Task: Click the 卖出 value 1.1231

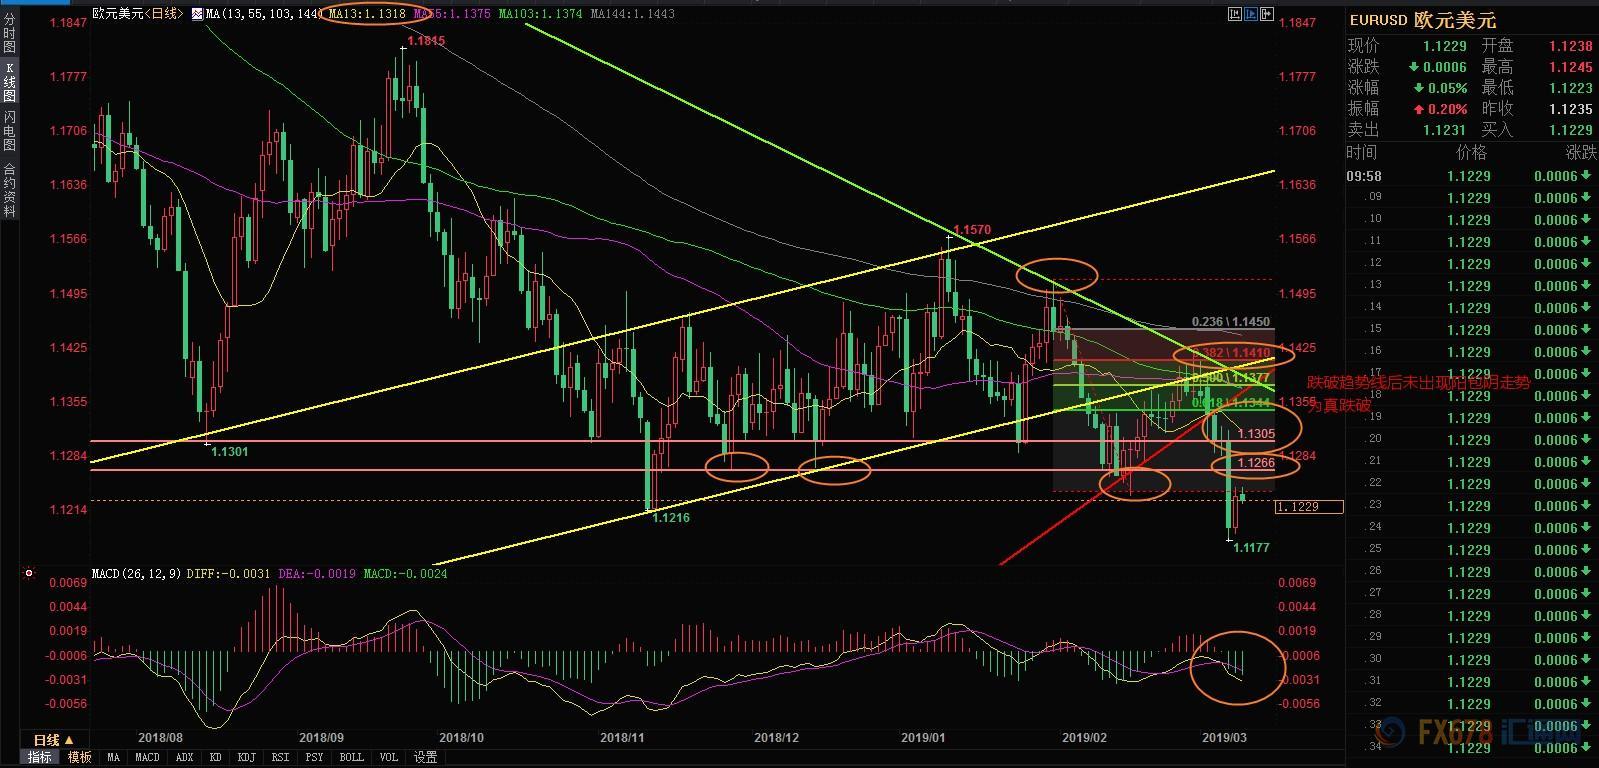Action: coord(1446,130)
